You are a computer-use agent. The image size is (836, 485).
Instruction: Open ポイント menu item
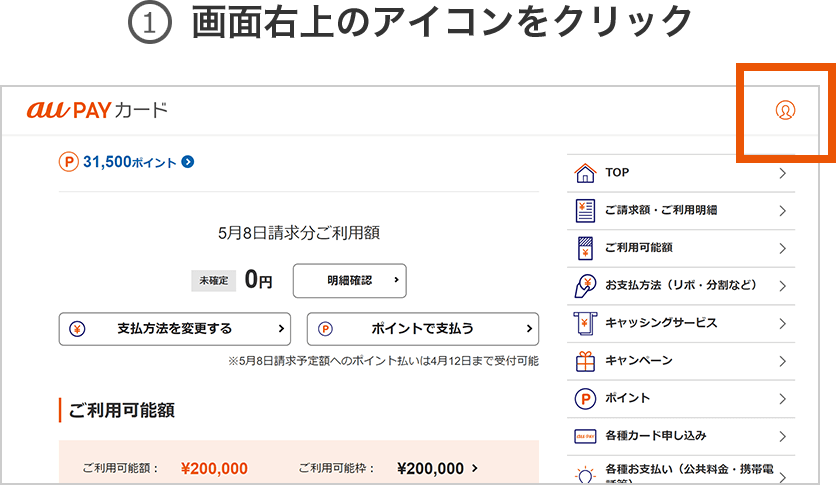point(681,399)
